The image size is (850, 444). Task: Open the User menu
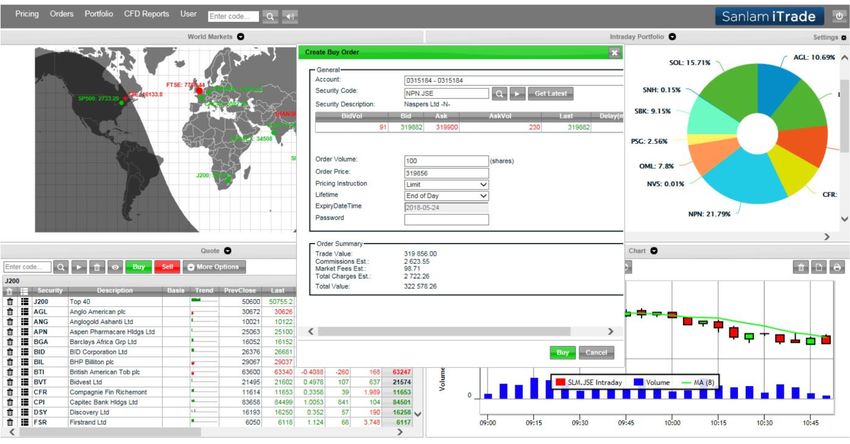[189, 14]
